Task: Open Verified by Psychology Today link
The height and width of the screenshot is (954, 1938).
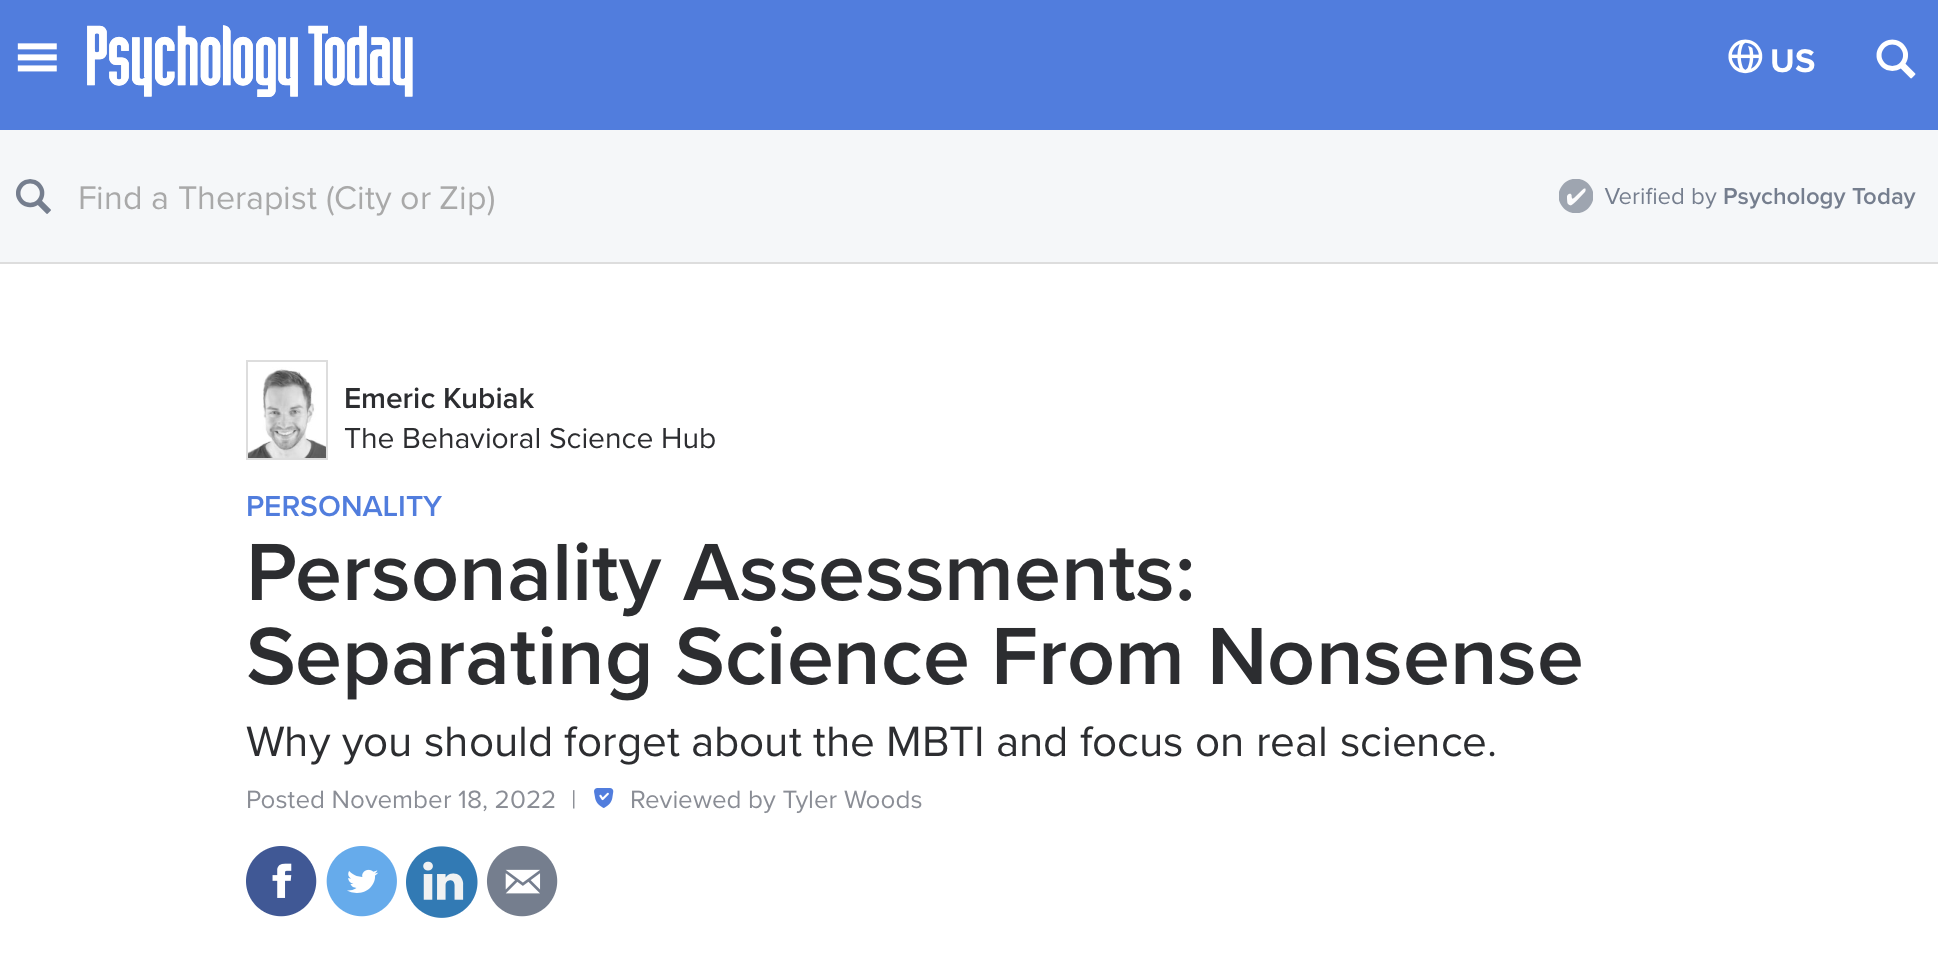Action: (1759, 196)
